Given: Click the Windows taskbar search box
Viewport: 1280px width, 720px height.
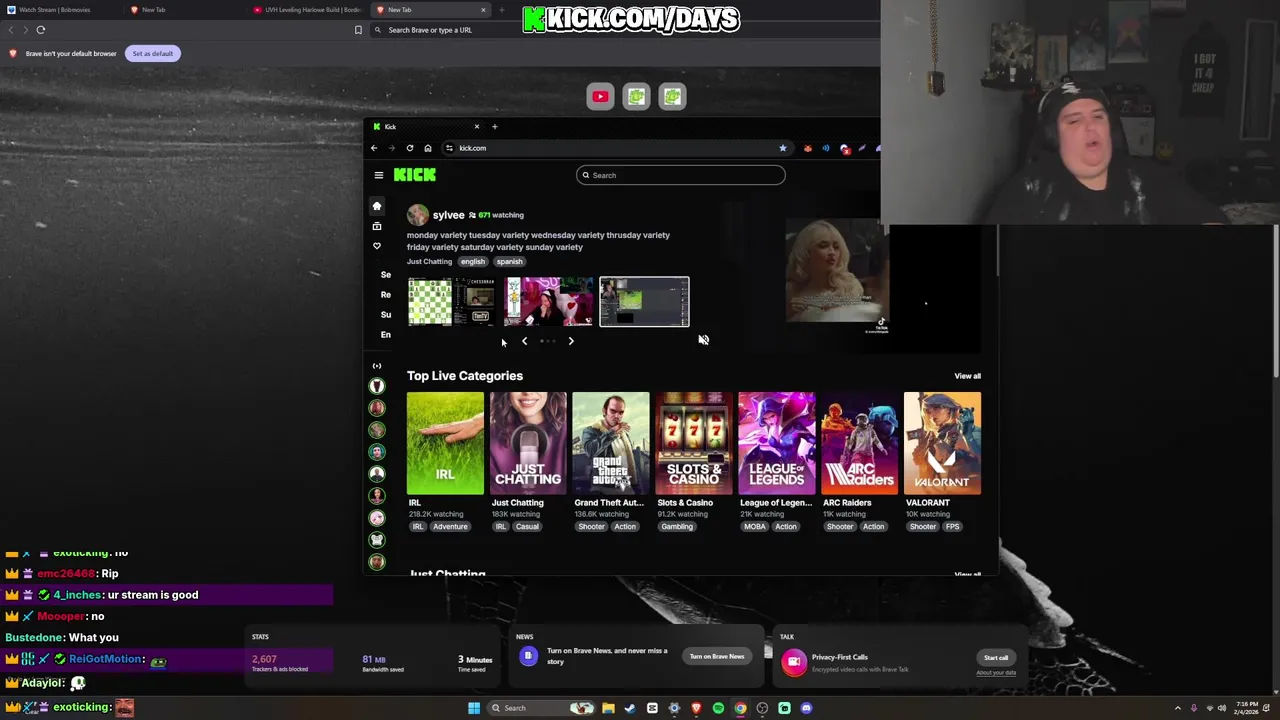Looking at the screenshot, I should click(541, 708).
